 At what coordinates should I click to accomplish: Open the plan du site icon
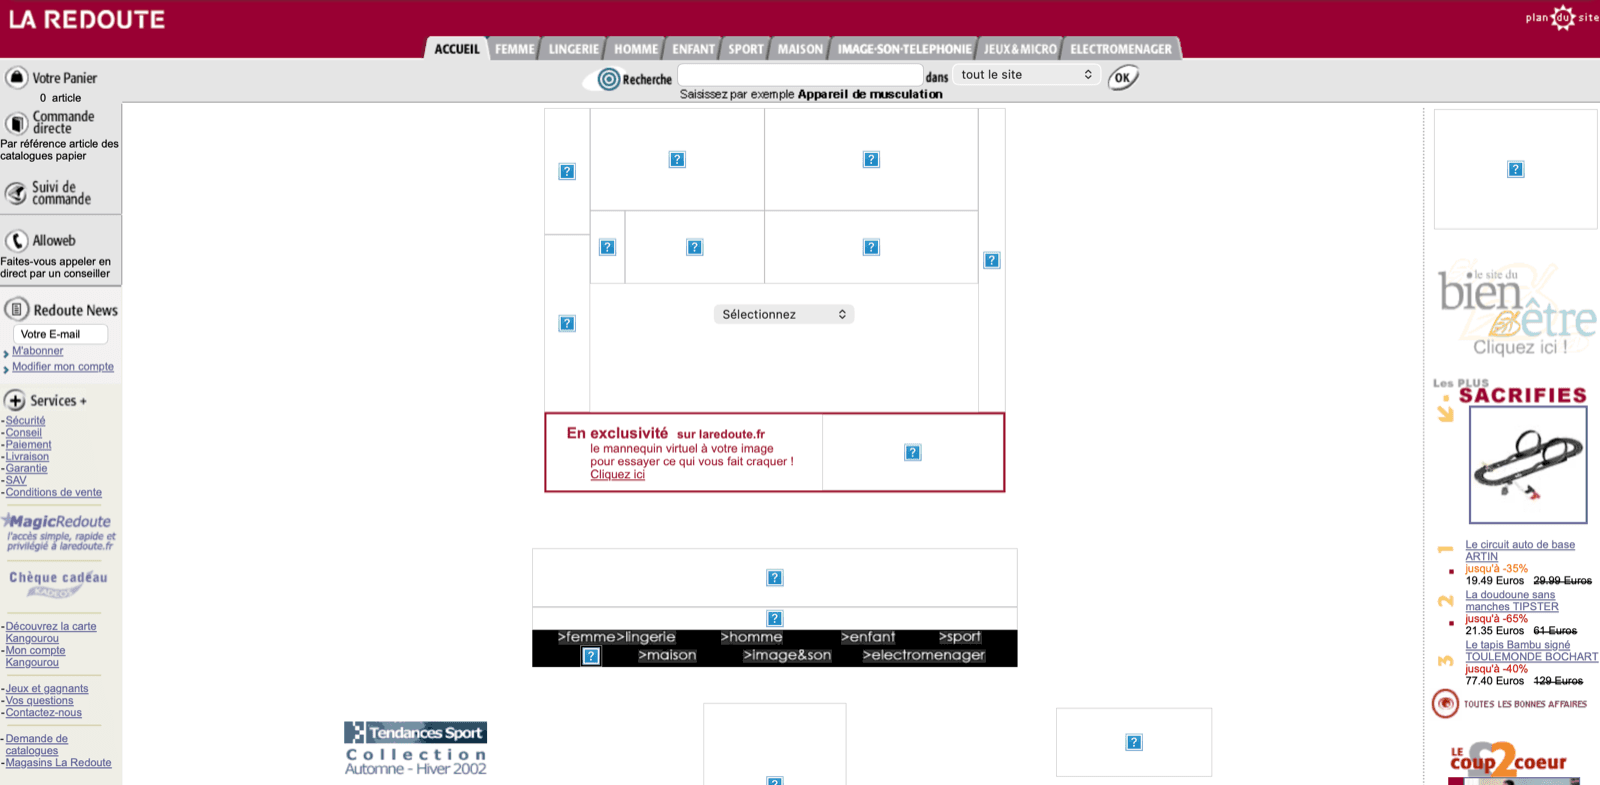(x=1562, y=17)
